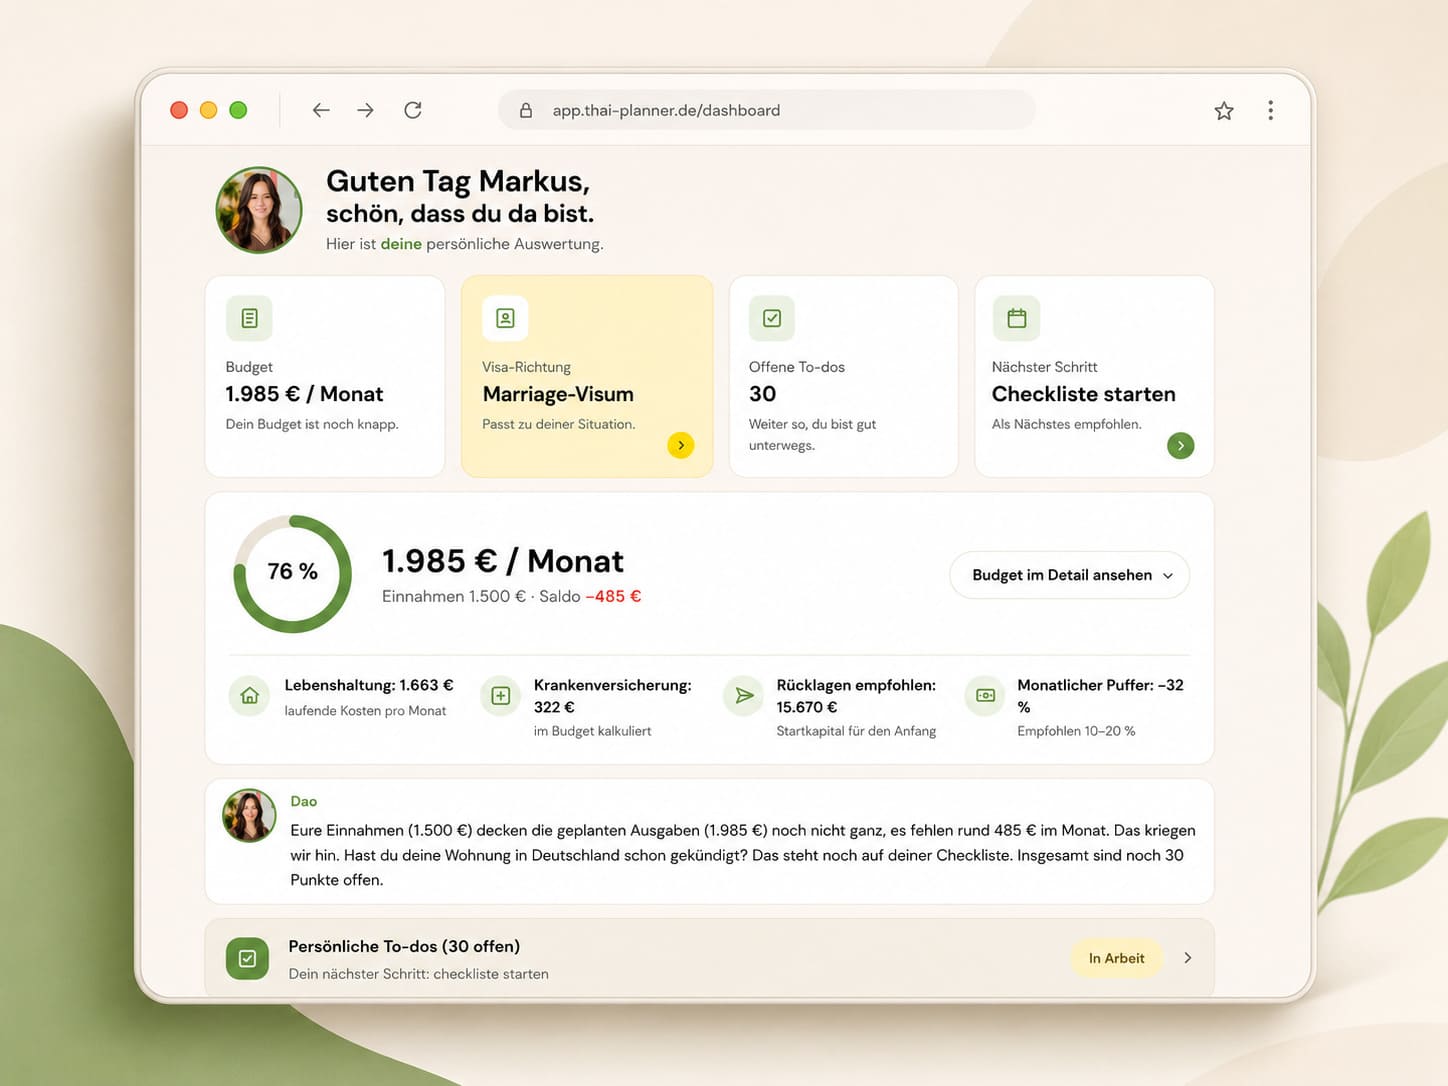Go back with the browser back arrow

point(321,110)
